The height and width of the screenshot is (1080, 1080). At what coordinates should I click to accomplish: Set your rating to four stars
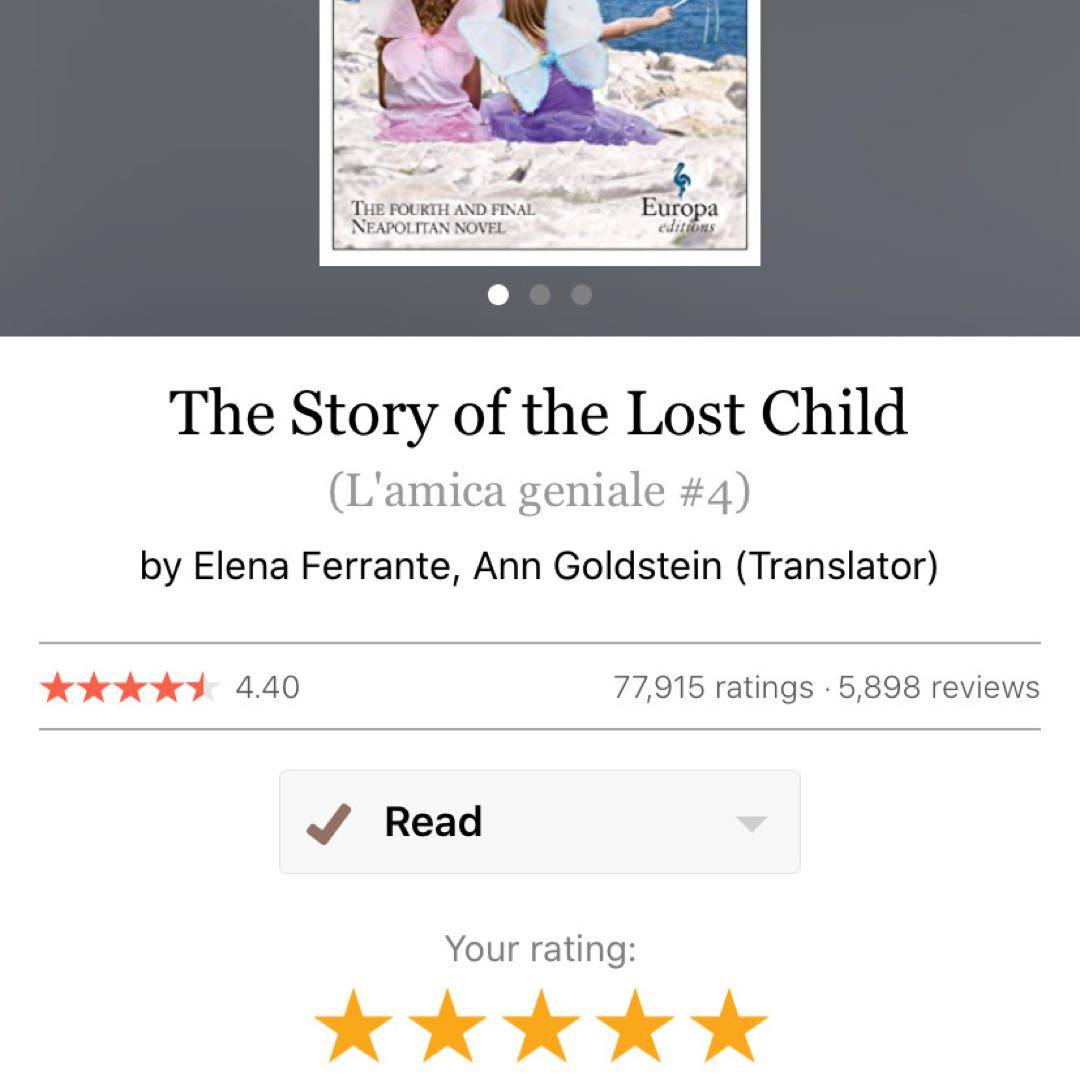coord(634,1026)
